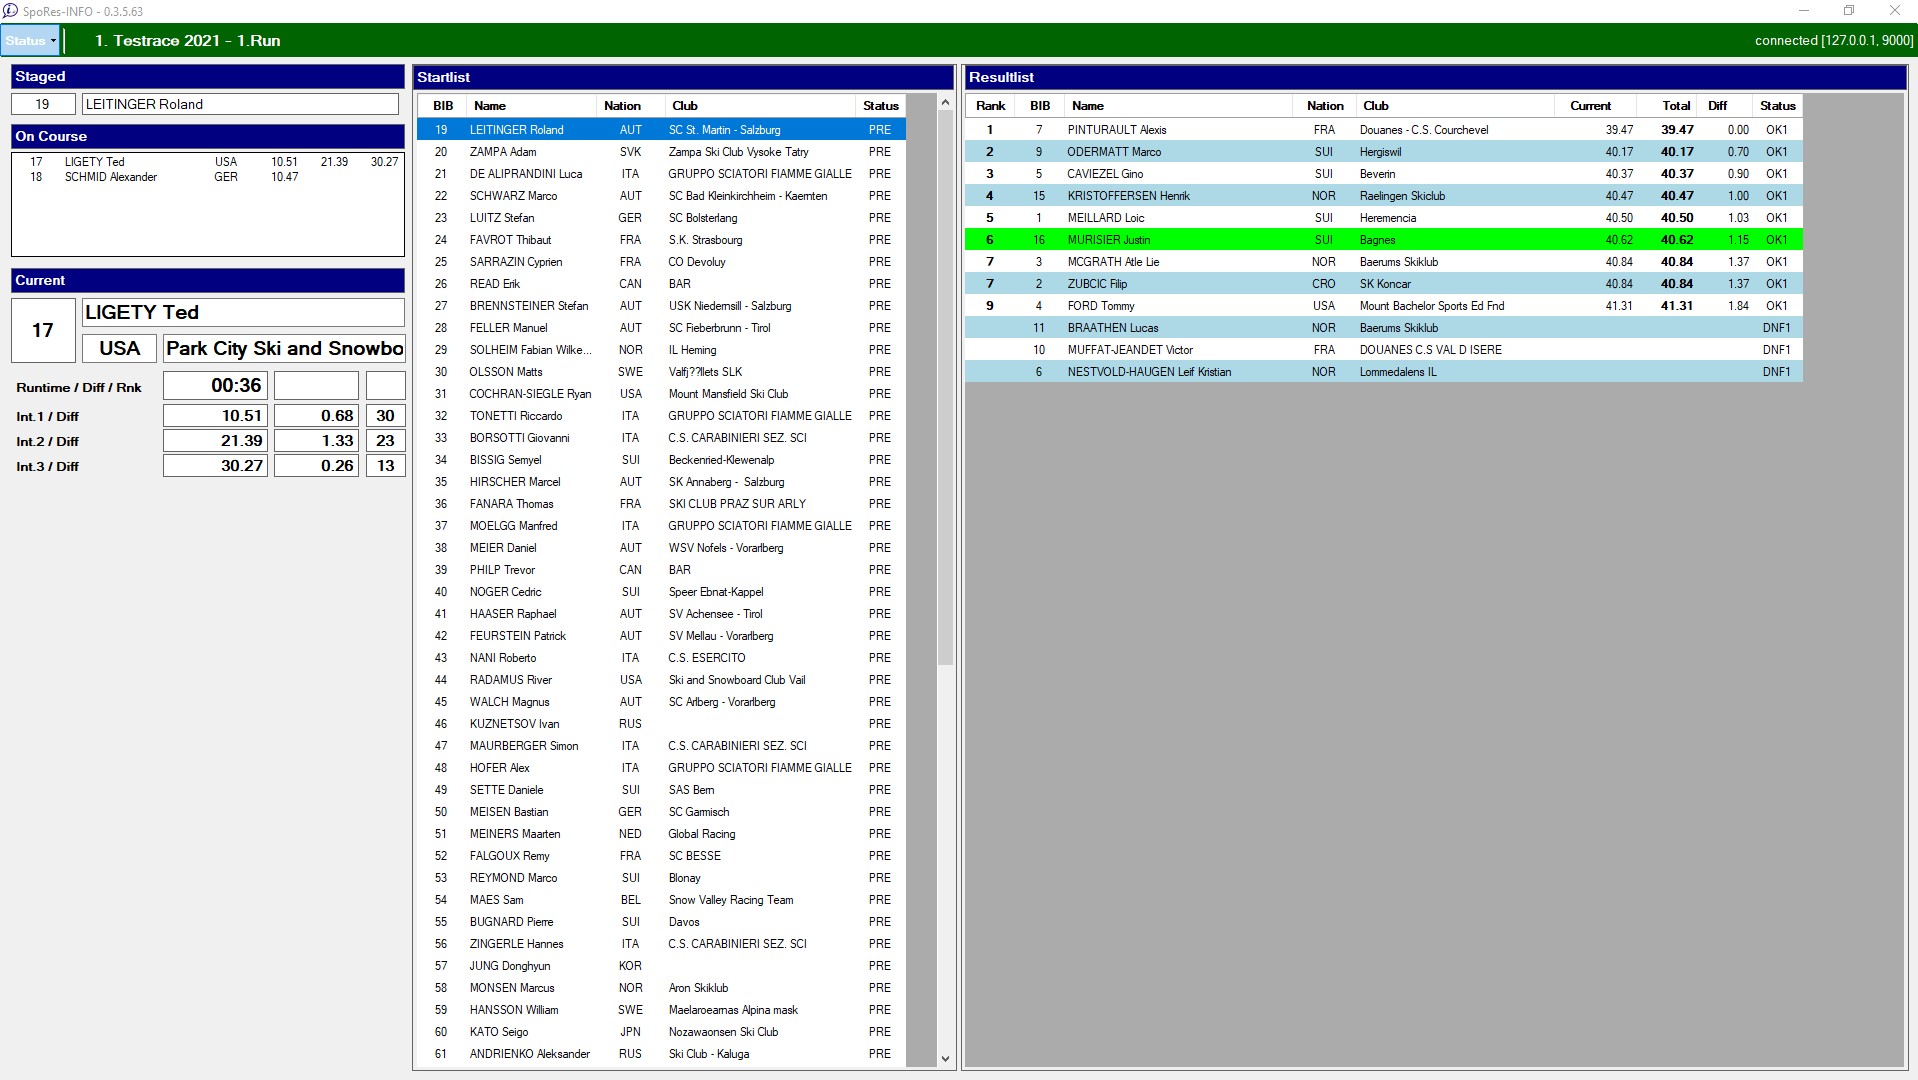Viewport: 1918px width, 1080px height.
Task: Select result row MEILLARD Loic
Action: click(1384, 218)
